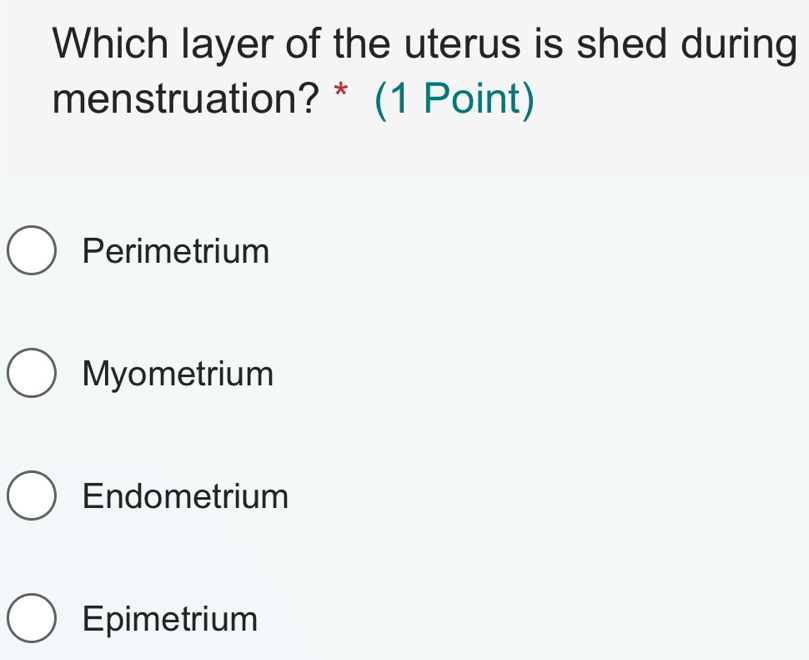Select the Epimetrium radio button
Image resolution: width=809 pixels, height=660 pixels.
pos(32,619)
